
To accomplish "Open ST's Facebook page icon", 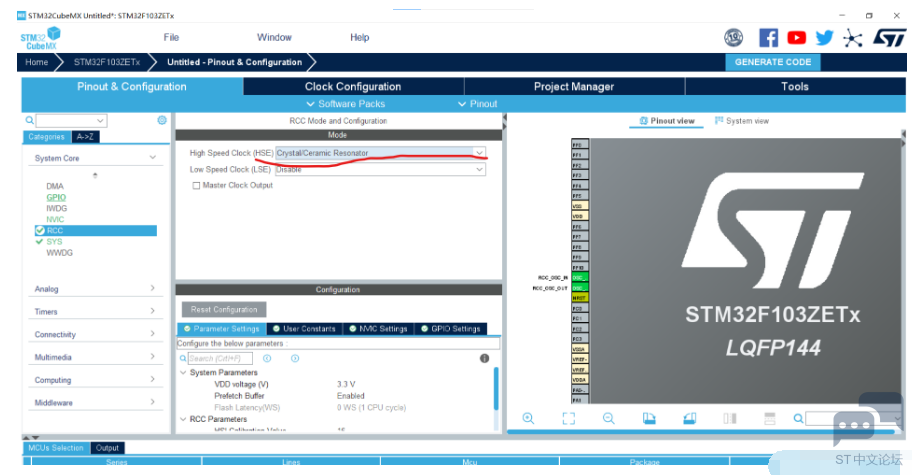I will [768, 38].
